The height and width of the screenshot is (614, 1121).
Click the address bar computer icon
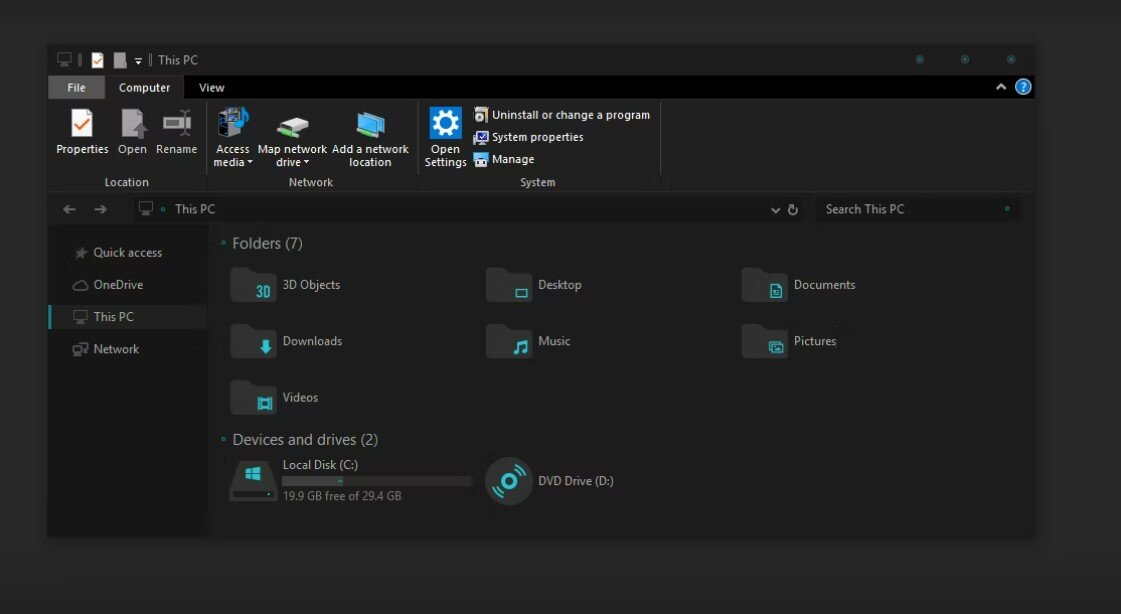146,209
